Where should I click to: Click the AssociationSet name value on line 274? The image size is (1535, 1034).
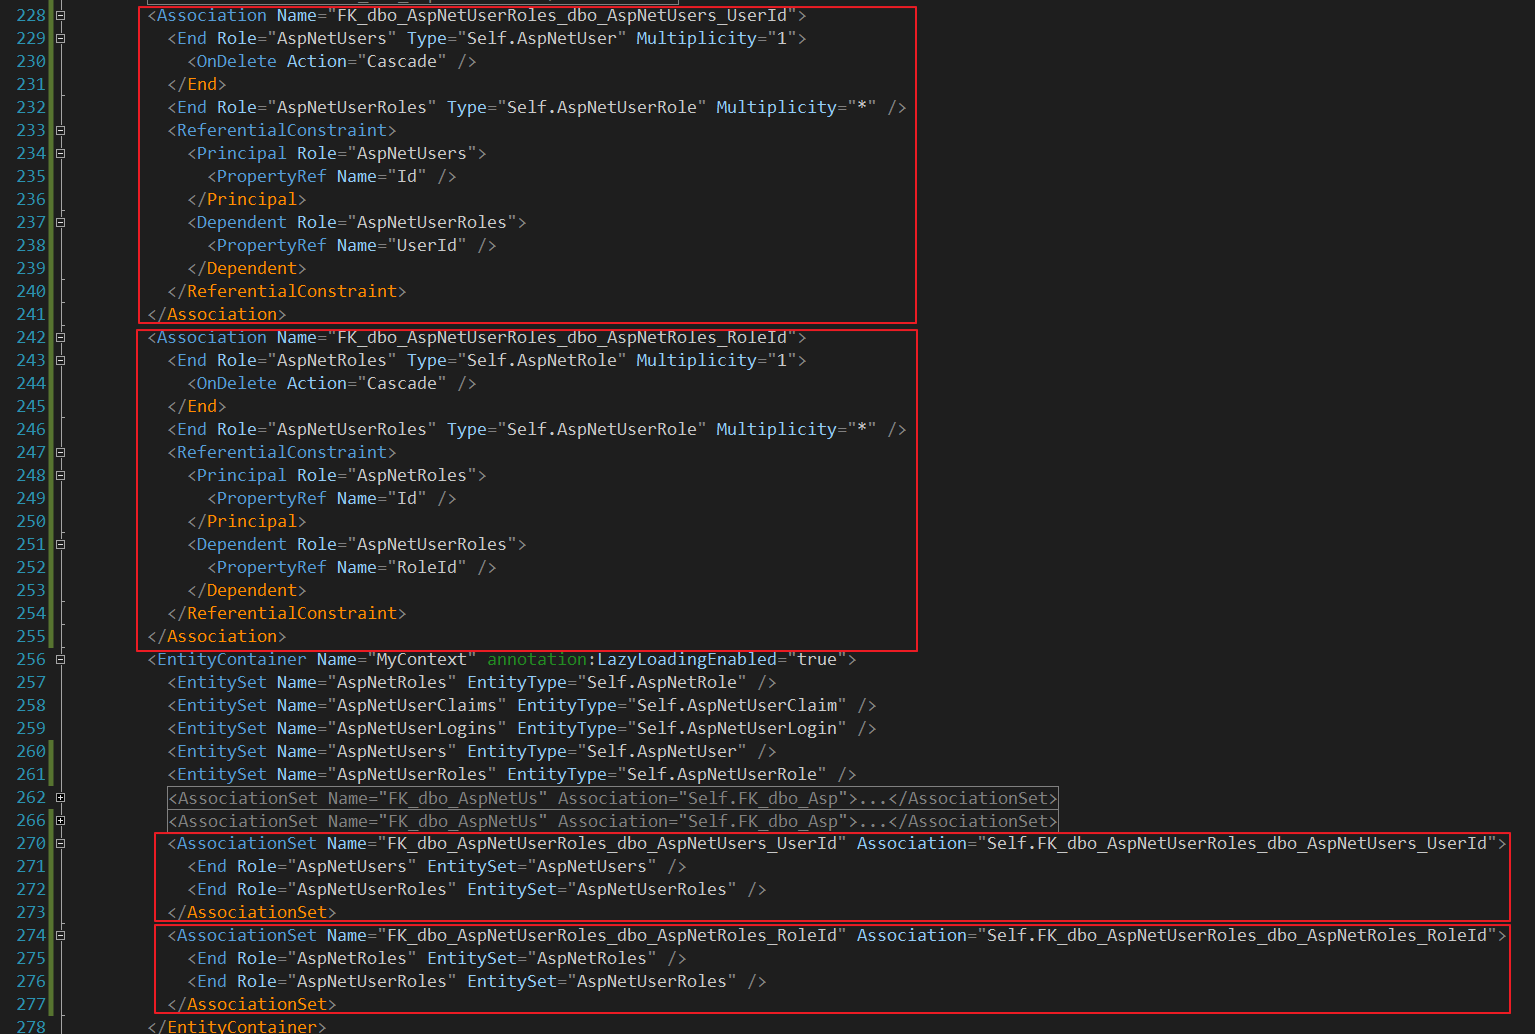coord(612,936)
